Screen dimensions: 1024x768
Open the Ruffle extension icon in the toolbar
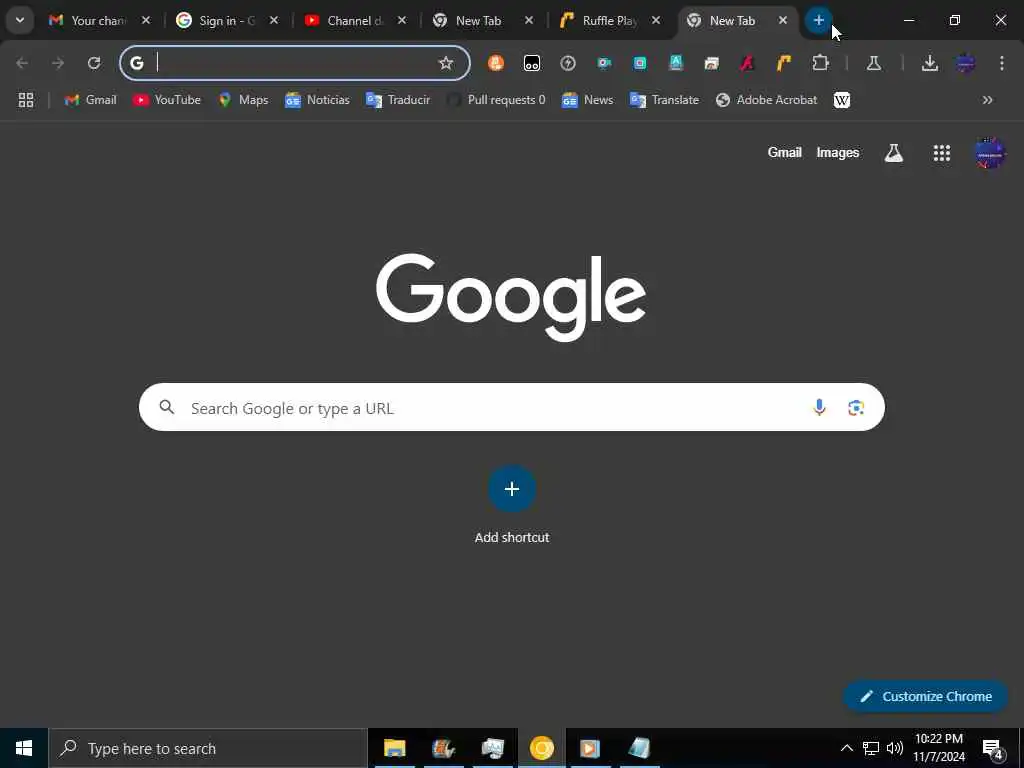[783, 63]
